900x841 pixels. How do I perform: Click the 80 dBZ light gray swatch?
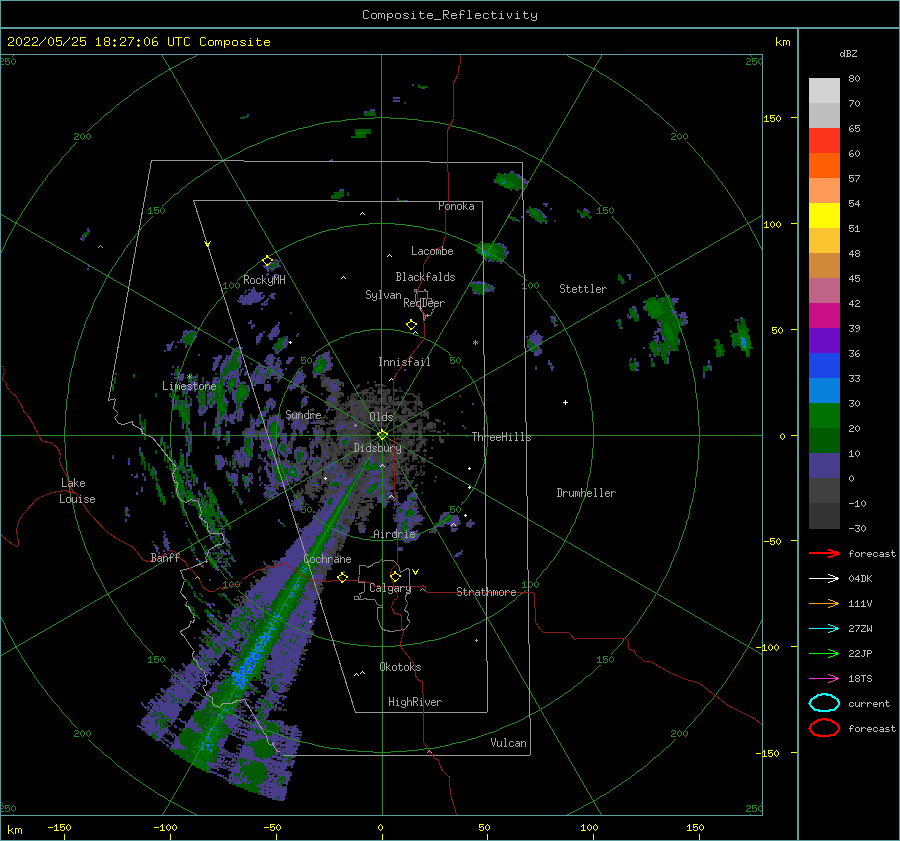(824, 90)
